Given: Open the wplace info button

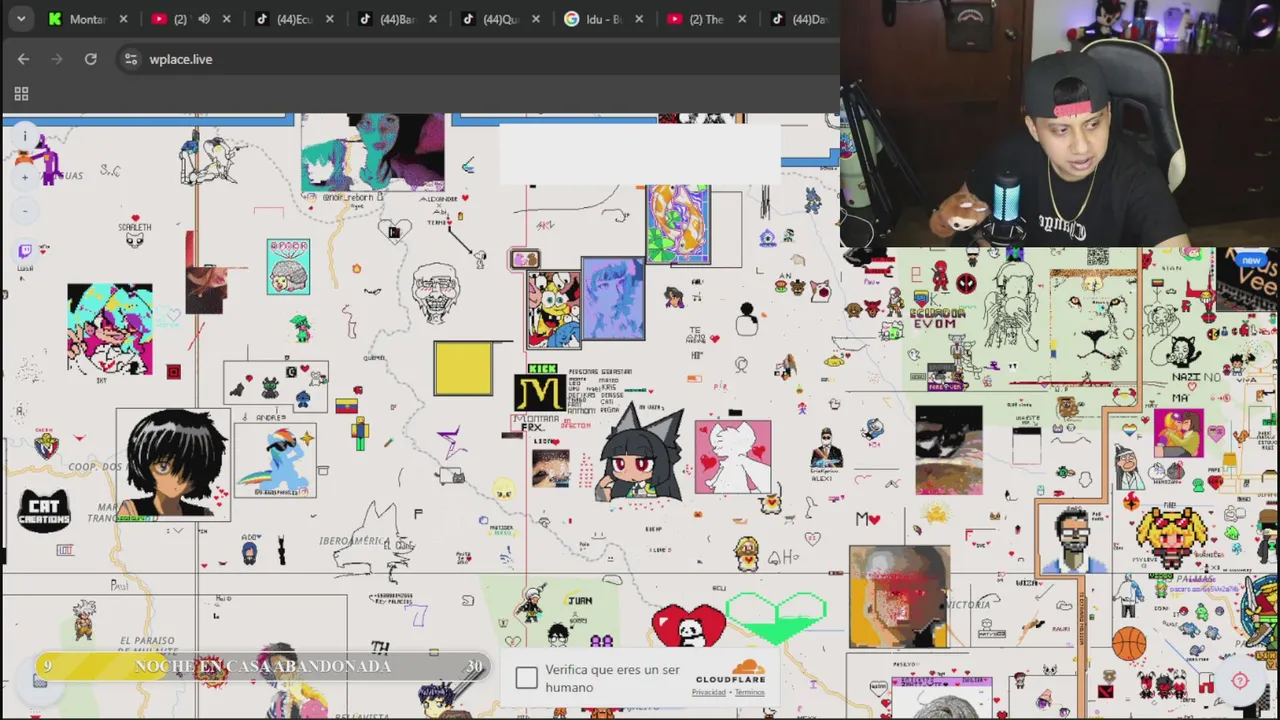Looking at the screenshot, I should (26, 136).
